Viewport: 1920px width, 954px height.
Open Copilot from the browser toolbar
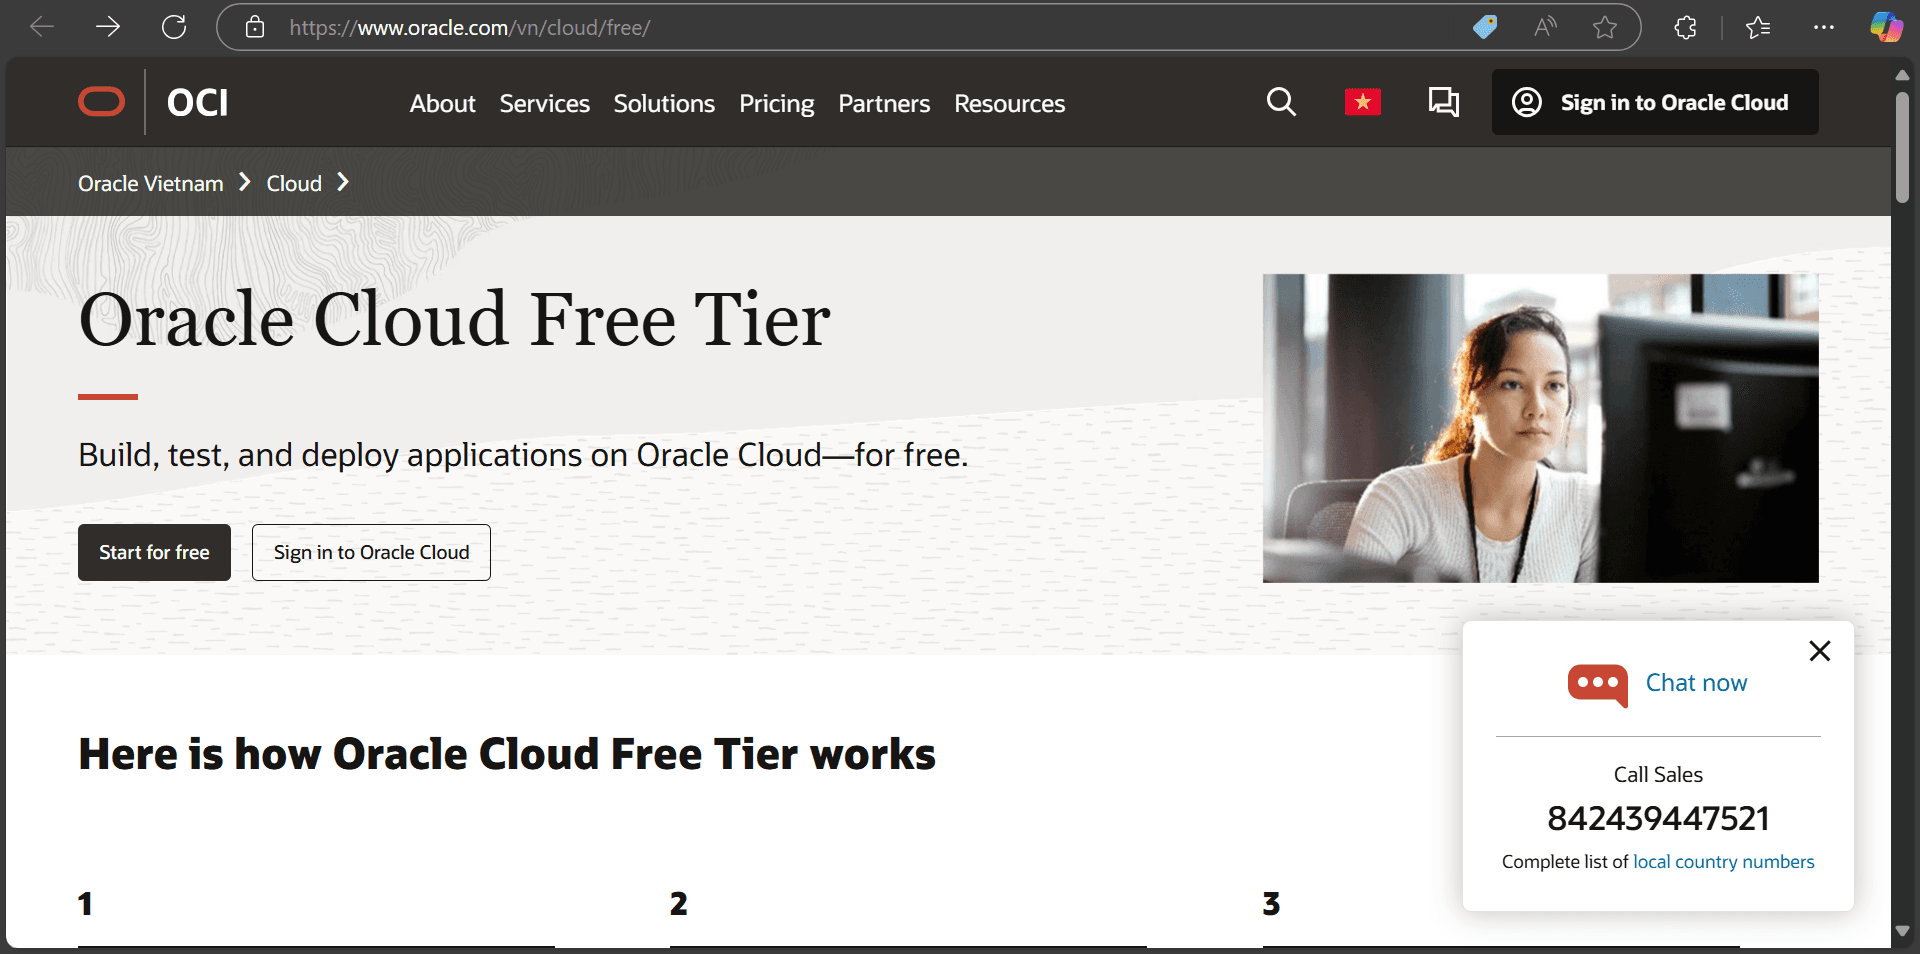pyautogui.click(x=1887, y=27)
